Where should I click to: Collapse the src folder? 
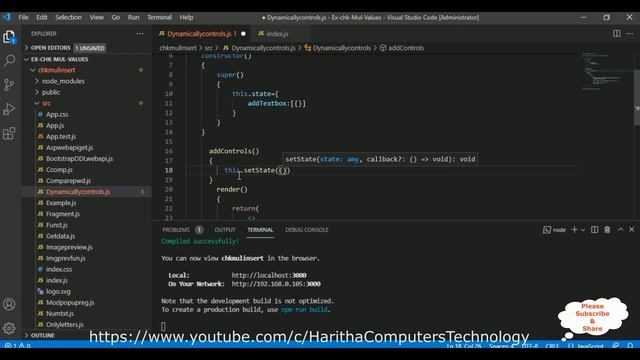(x=87, y=103)
